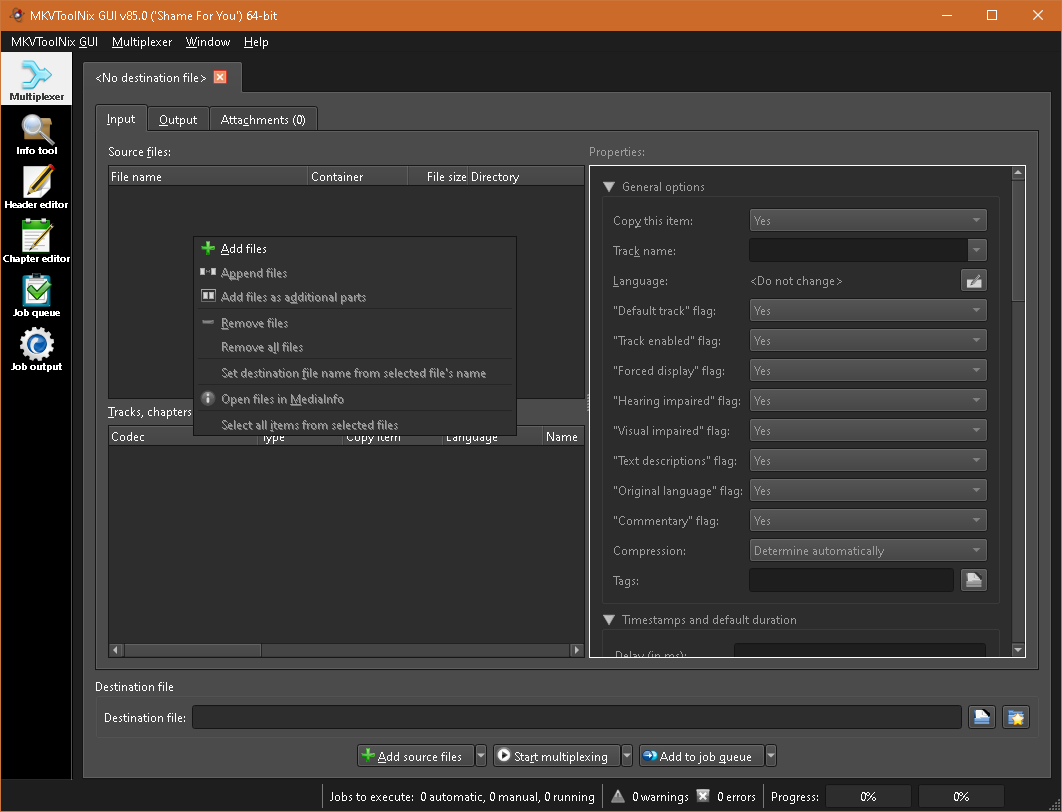The height and width of the screenshot is (812, 1062).
Task: Click the Add source files button
Action: click(415, 756)
